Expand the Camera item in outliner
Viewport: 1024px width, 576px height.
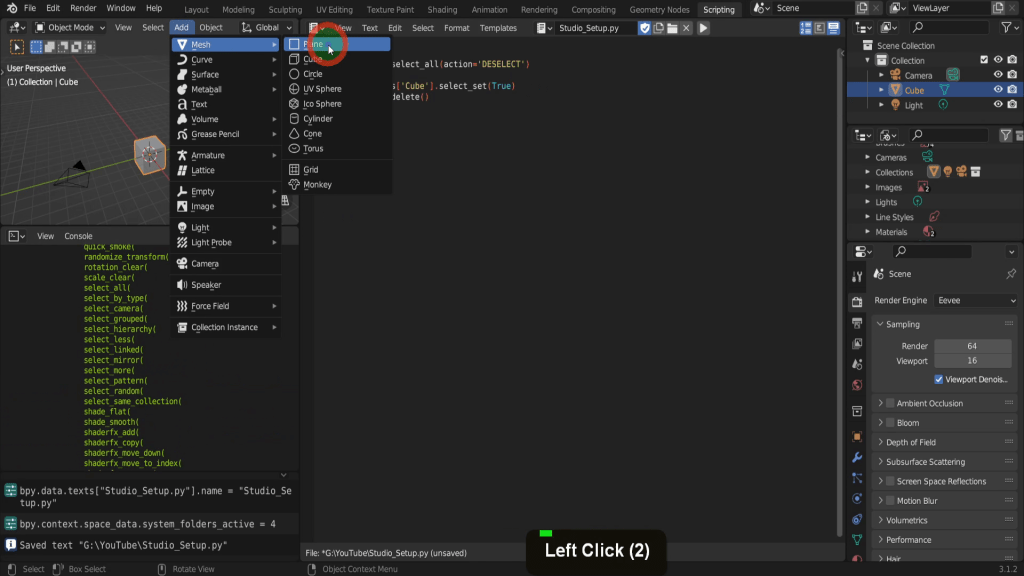coord(881,75)
